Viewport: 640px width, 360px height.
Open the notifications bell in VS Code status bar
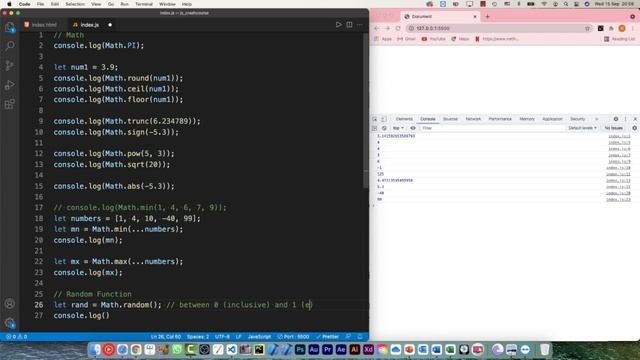point(360,337)
